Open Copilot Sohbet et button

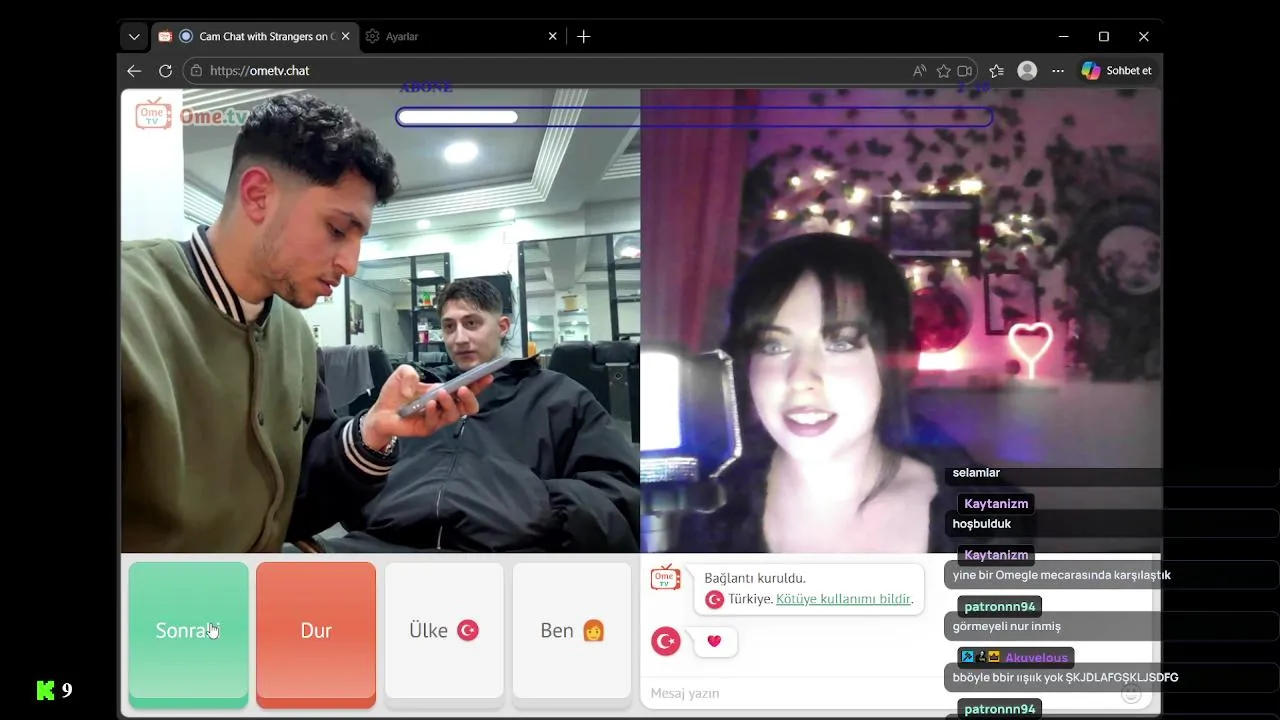pos(1117,71)
